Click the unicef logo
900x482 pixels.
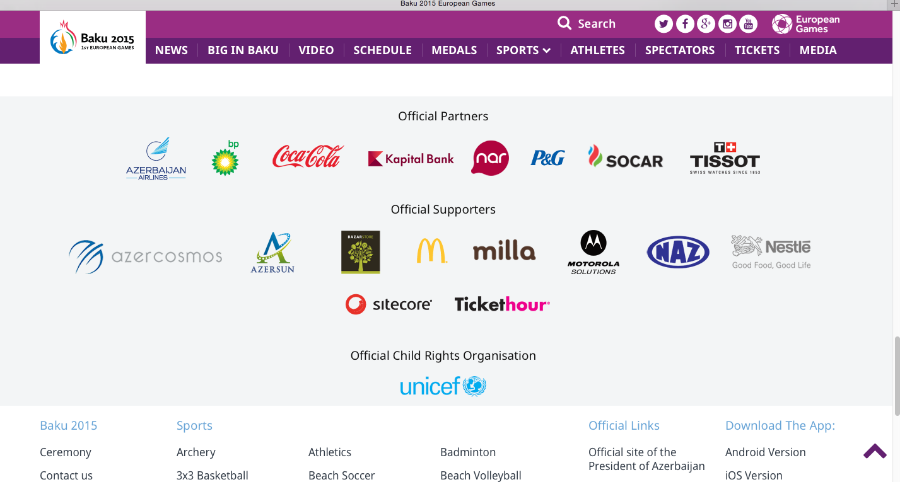[443, 386]
